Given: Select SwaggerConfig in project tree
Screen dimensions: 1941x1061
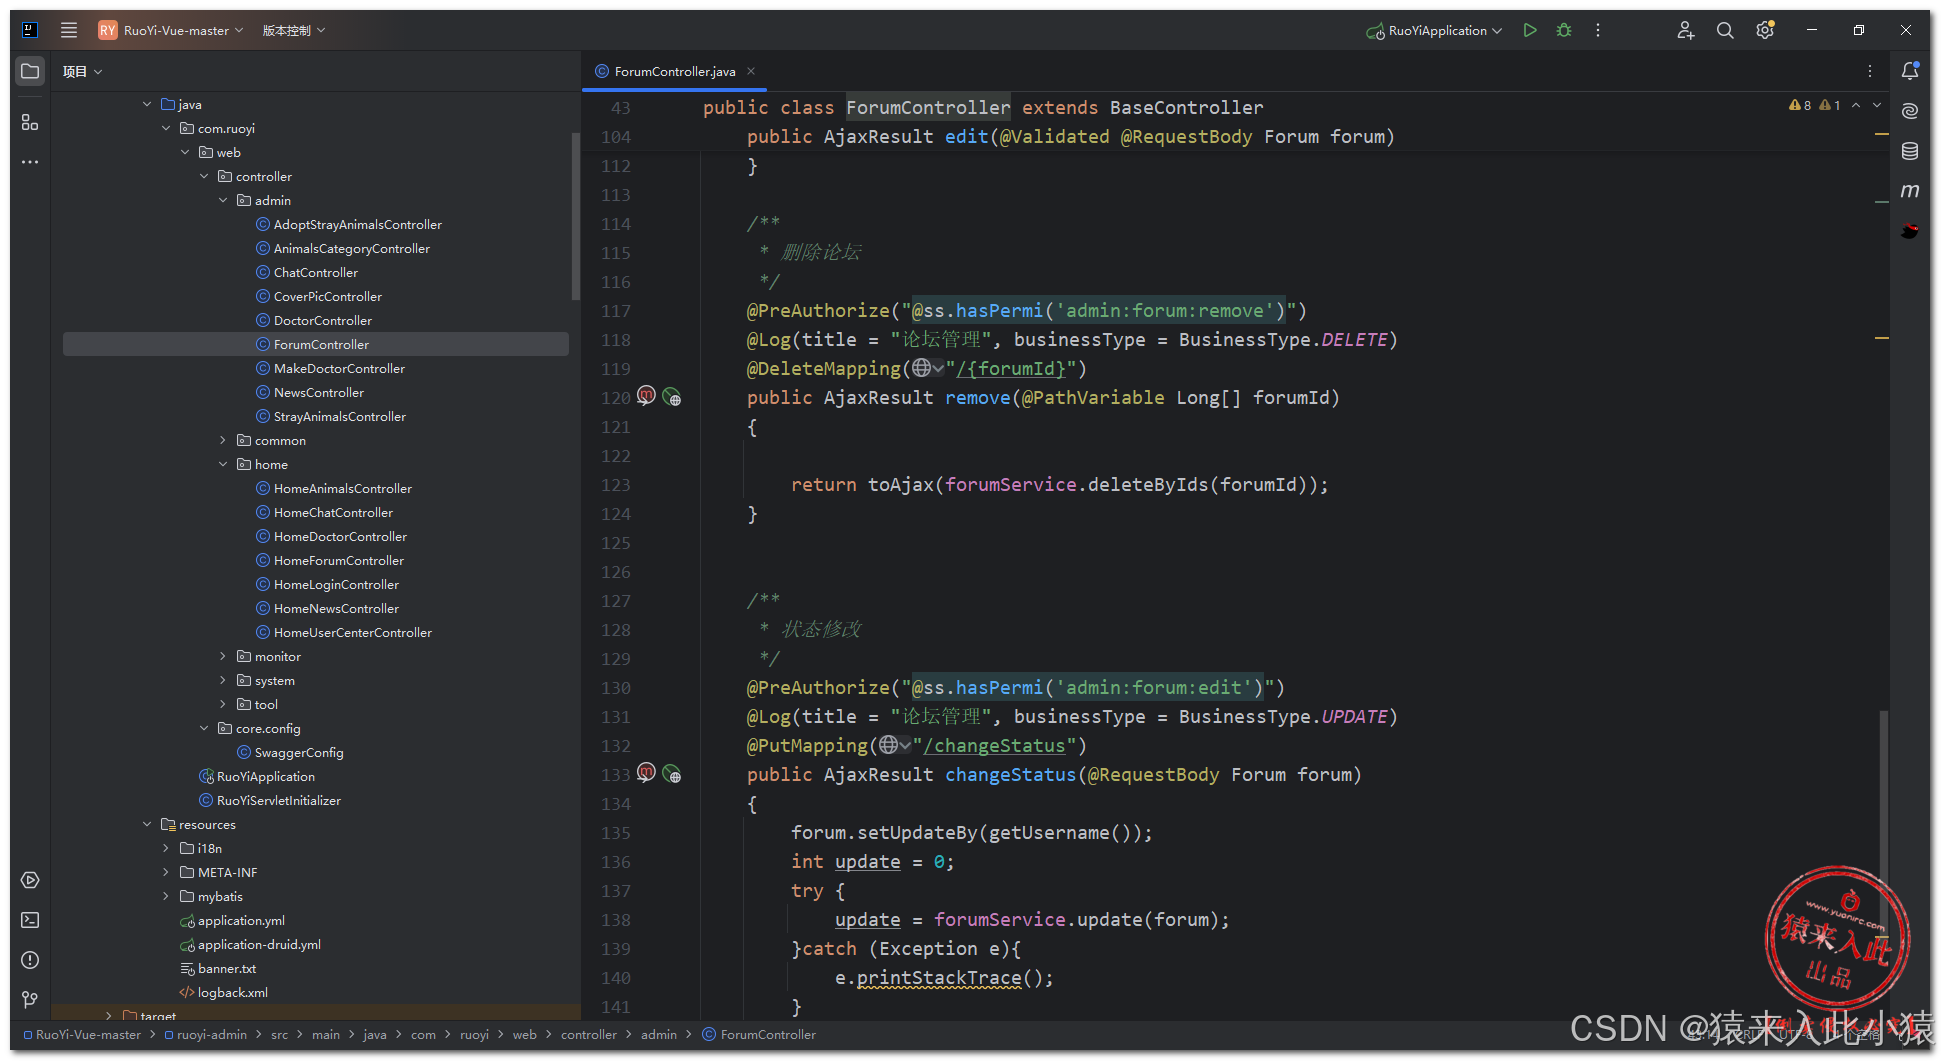Looking at the screenshot, I should (289, 752).
